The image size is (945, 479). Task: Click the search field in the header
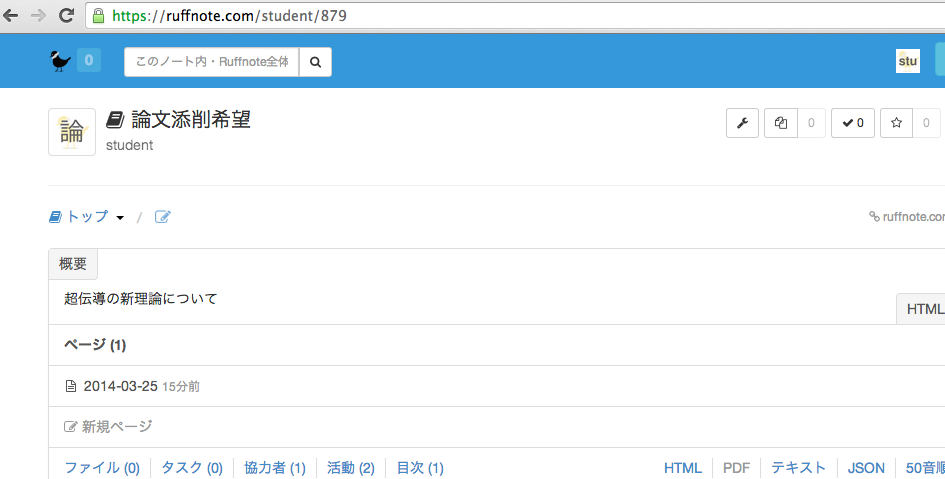coord(212,62)
